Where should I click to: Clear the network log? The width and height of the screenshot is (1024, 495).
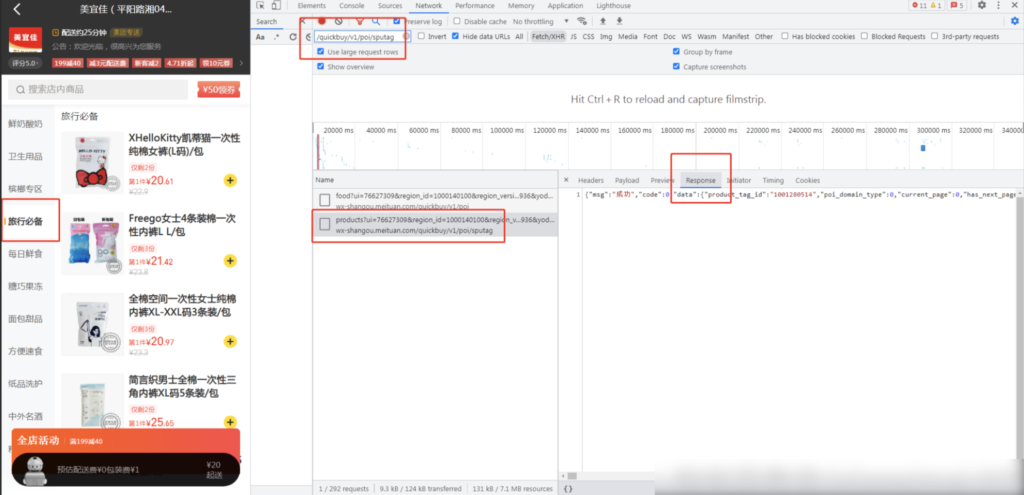tap(340, 21)
